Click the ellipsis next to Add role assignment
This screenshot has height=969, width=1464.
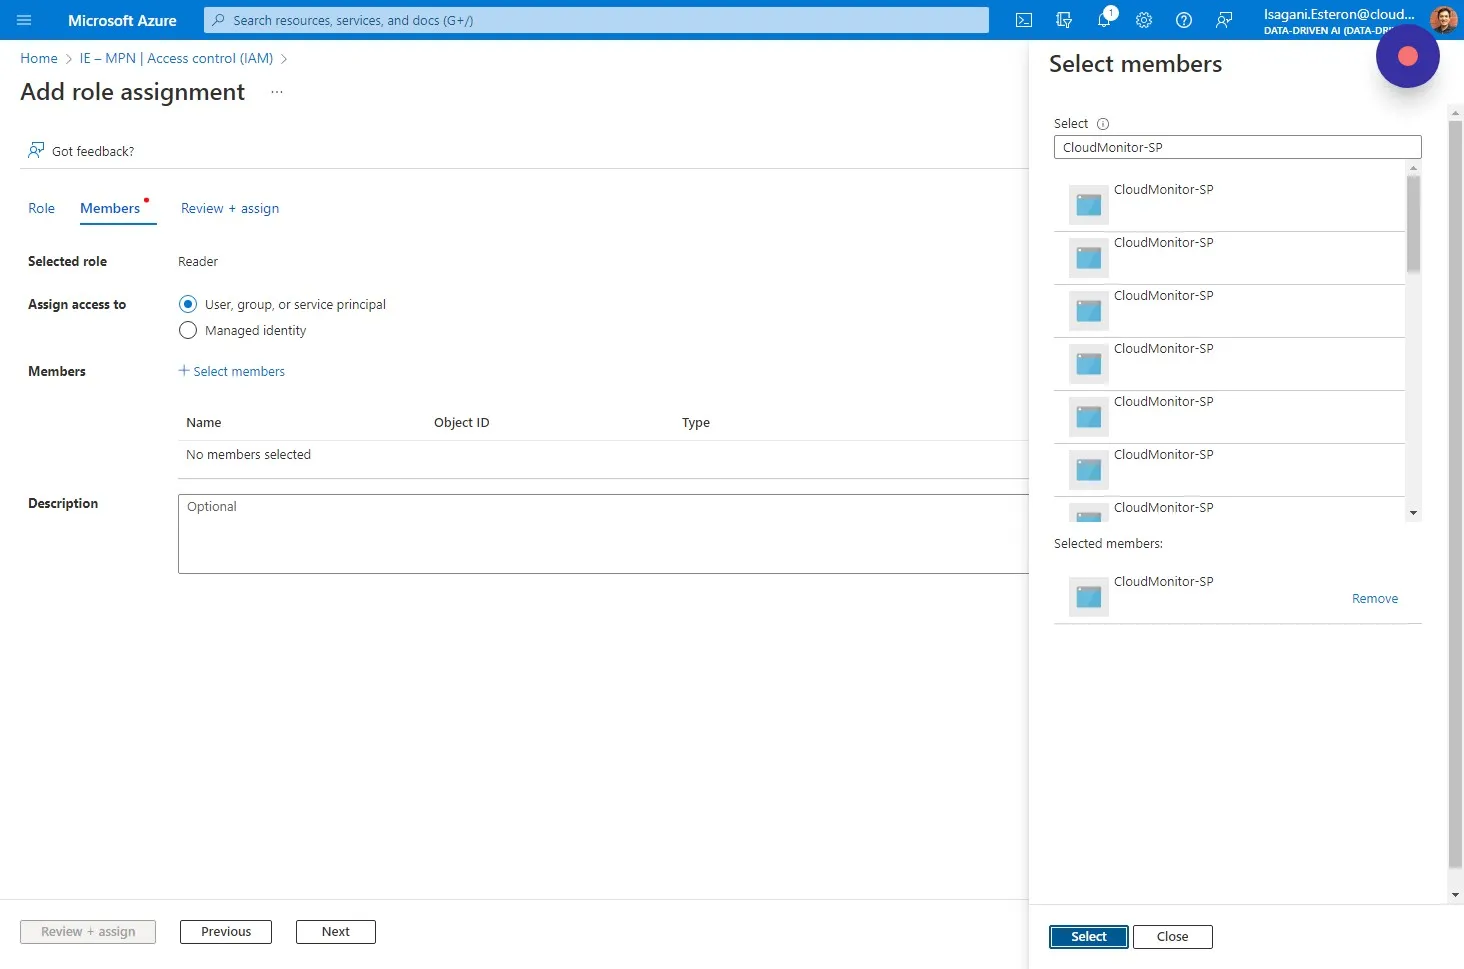[277, 92]
